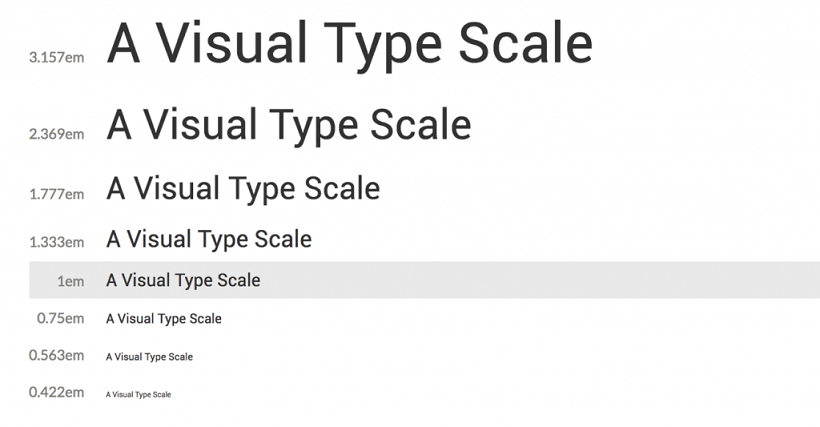Click the 1.333em size label
This screenshot has height=427, width=820.
pyautogui.click(x=57, y=242)
